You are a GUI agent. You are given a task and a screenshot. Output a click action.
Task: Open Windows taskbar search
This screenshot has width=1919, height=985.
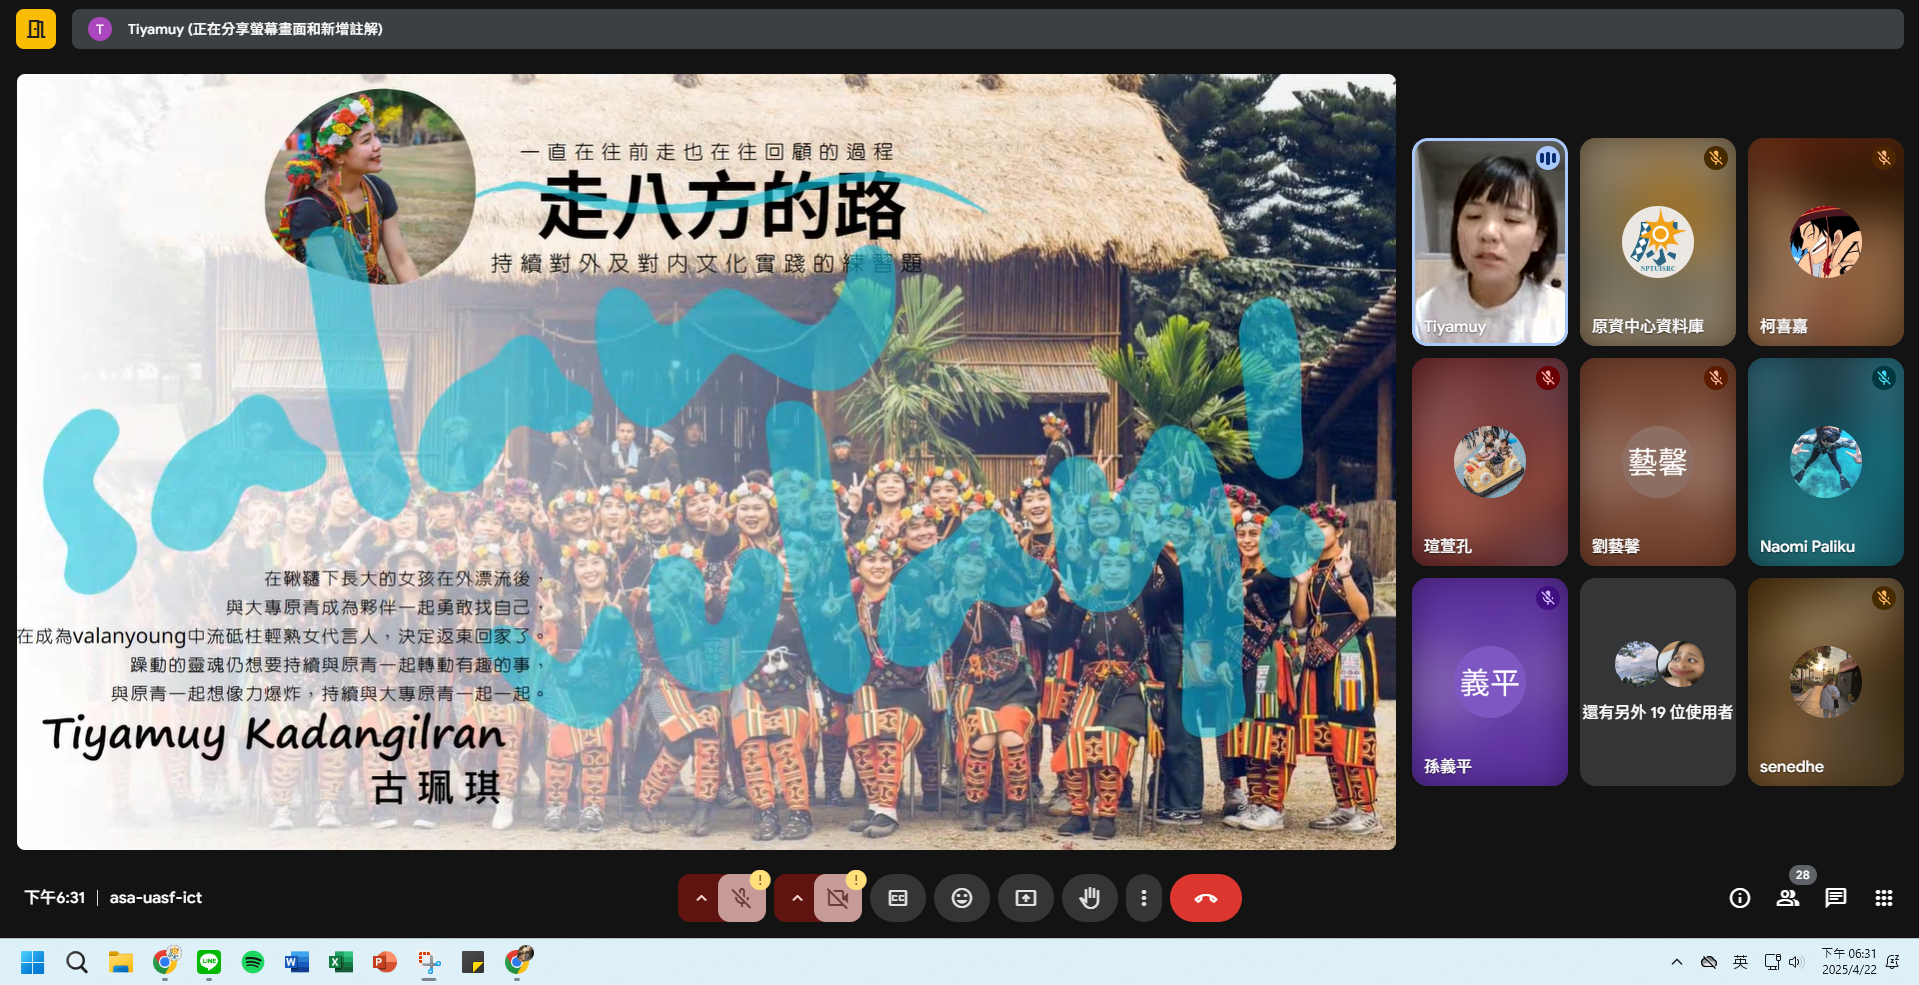(77, 962)
